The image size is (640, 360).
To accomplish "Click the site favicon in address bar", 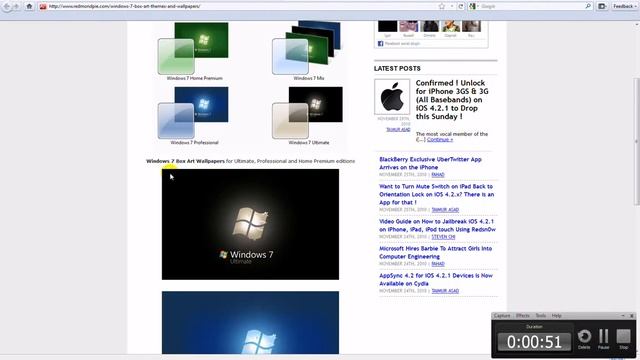I will click(x=43, y=6).
